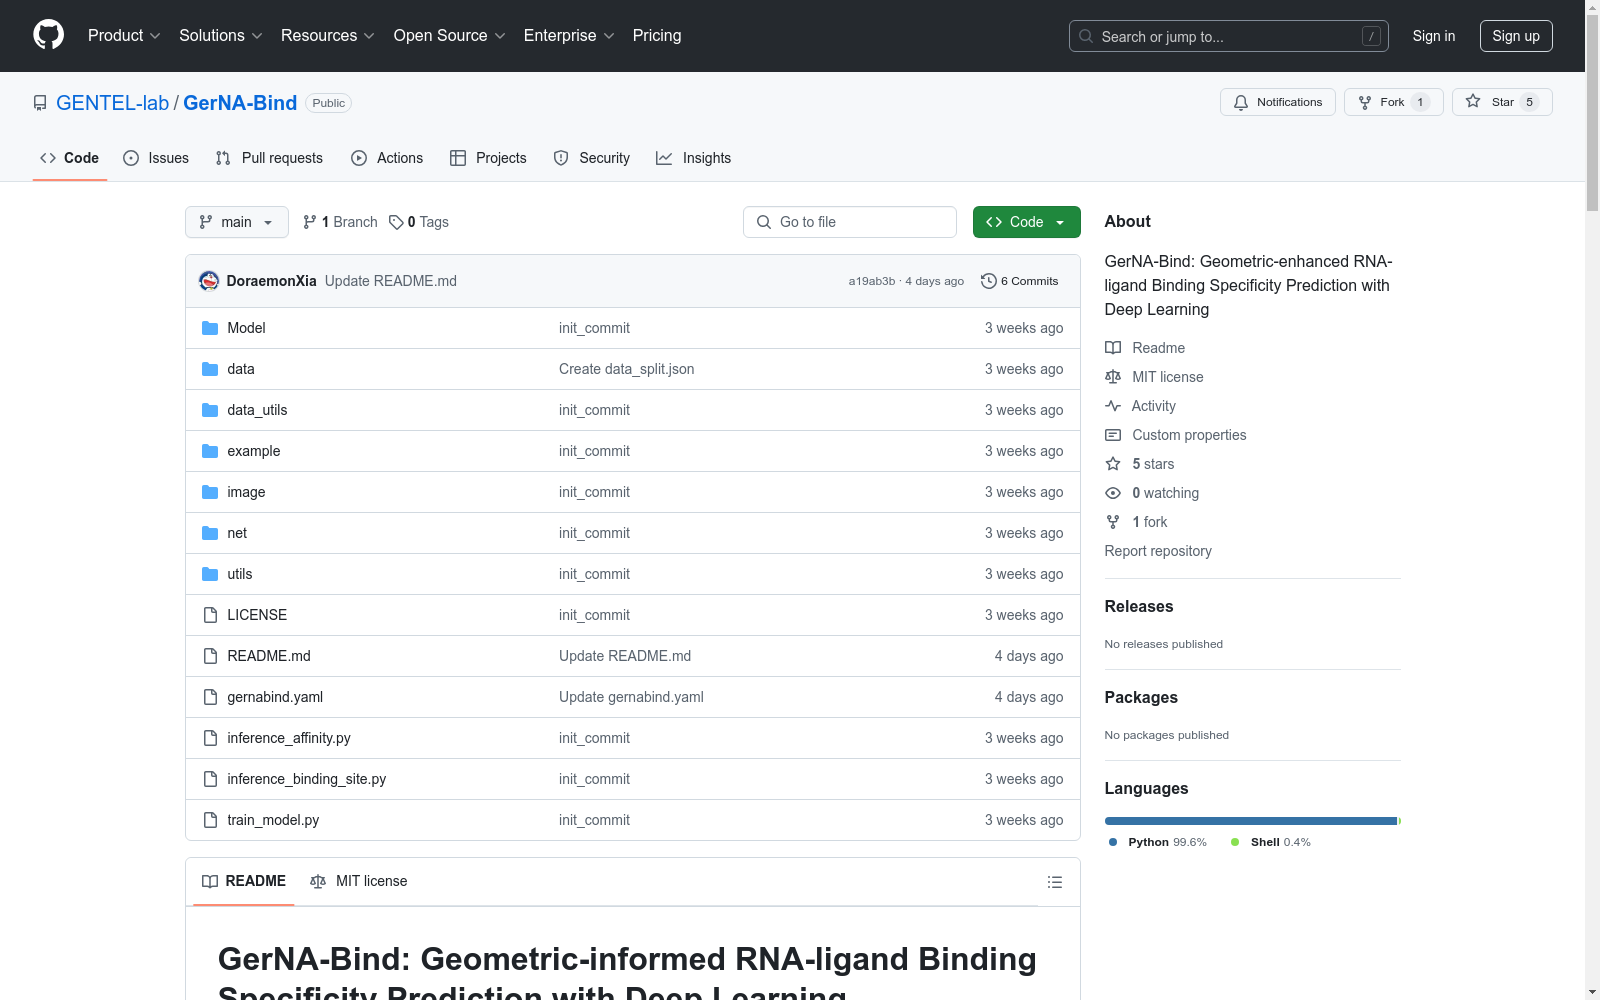The image size is (1600, 1000).
Task: Click inside the Go to file search box
Action: click(849, 222)
